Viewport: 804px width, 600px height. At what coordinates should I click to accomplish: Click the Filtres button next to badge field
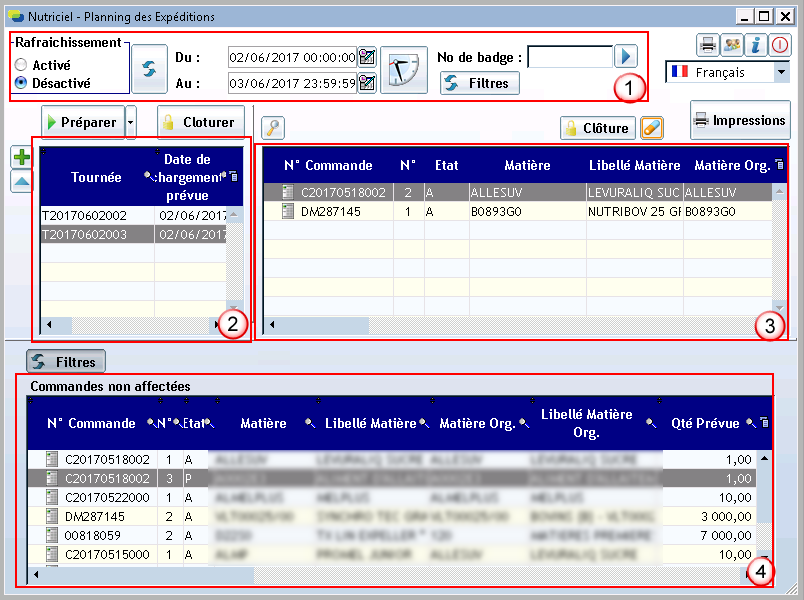coord(480,83)
